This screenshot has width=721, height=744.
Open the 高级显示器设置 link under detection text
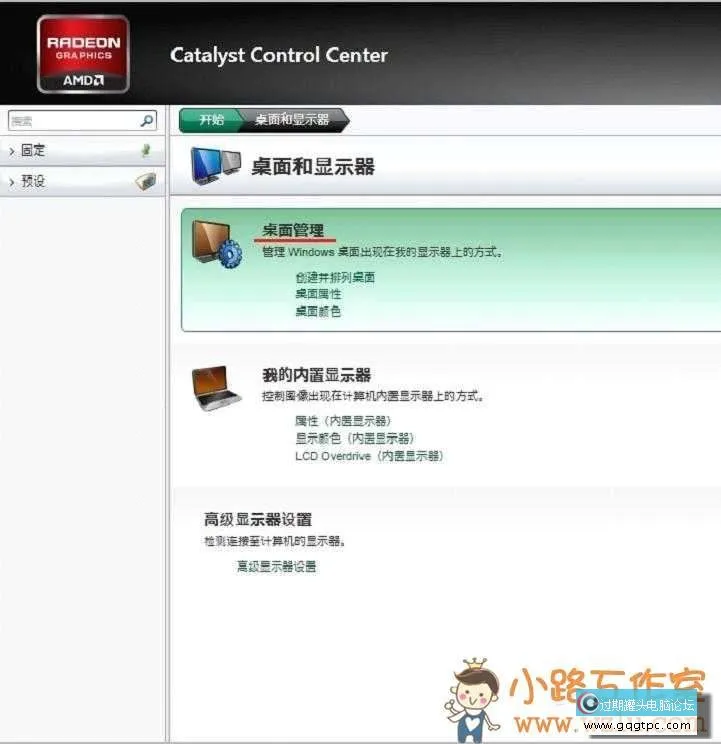[x=276, y=566]
